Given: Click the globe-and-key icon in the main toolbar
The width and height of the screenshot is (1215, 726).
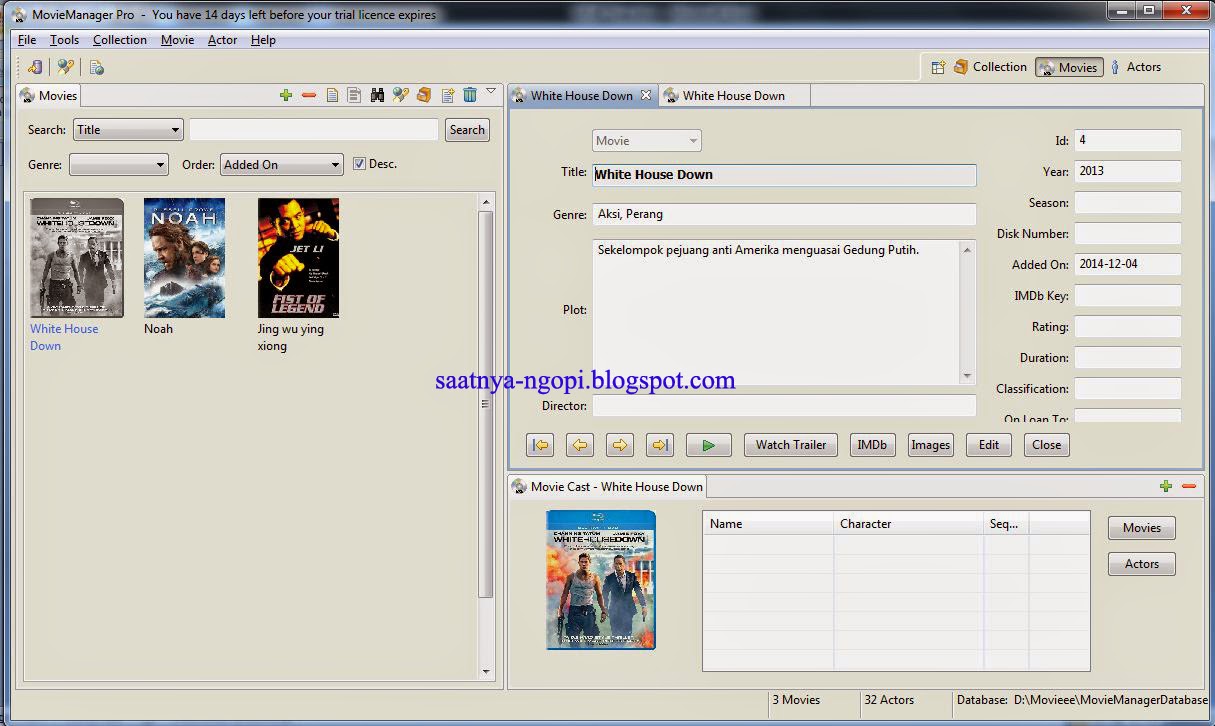Looking at the screenshot, I should tap(65, 67).
